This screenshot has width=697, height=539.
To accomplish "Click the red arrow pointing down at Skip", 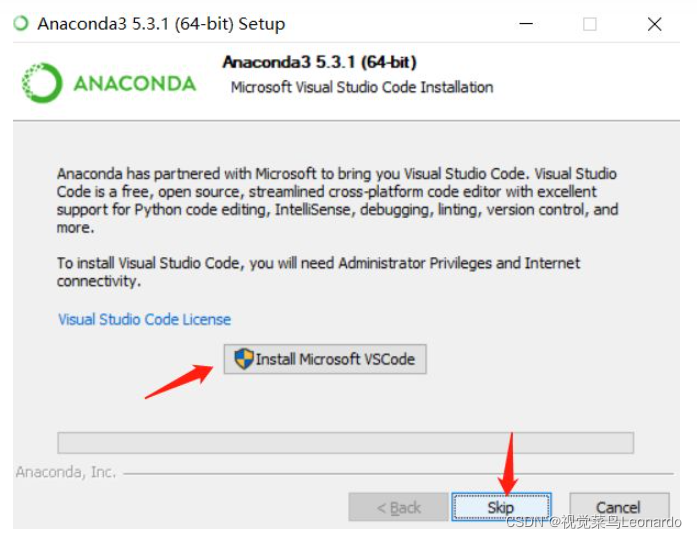I will (508, 463).
